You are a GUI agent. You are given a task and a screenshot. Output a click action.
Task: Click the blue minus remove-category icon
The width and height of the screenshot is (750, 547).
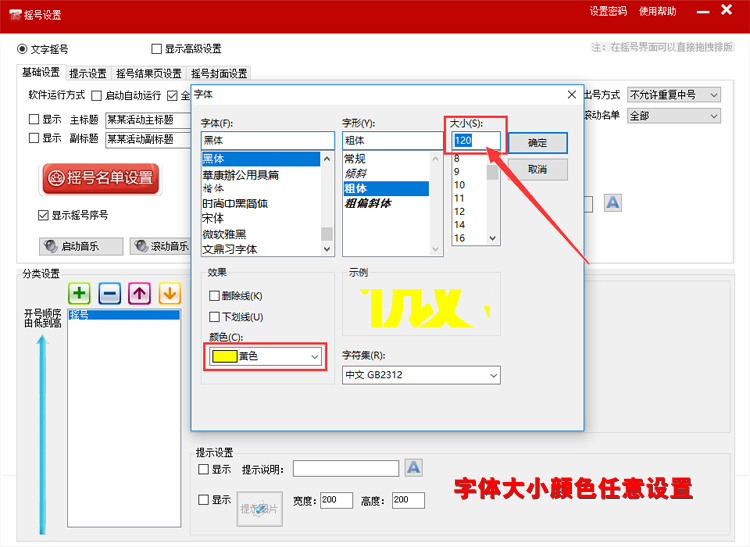(x=110, y=293)
